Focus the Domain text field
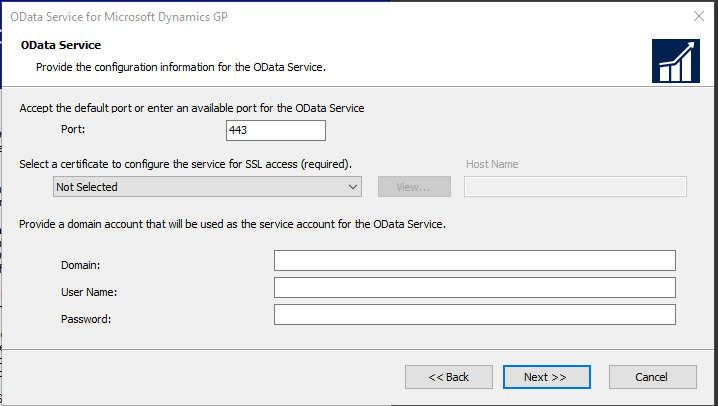The width and height of the screenshot is (718, 406). point(474,261)
